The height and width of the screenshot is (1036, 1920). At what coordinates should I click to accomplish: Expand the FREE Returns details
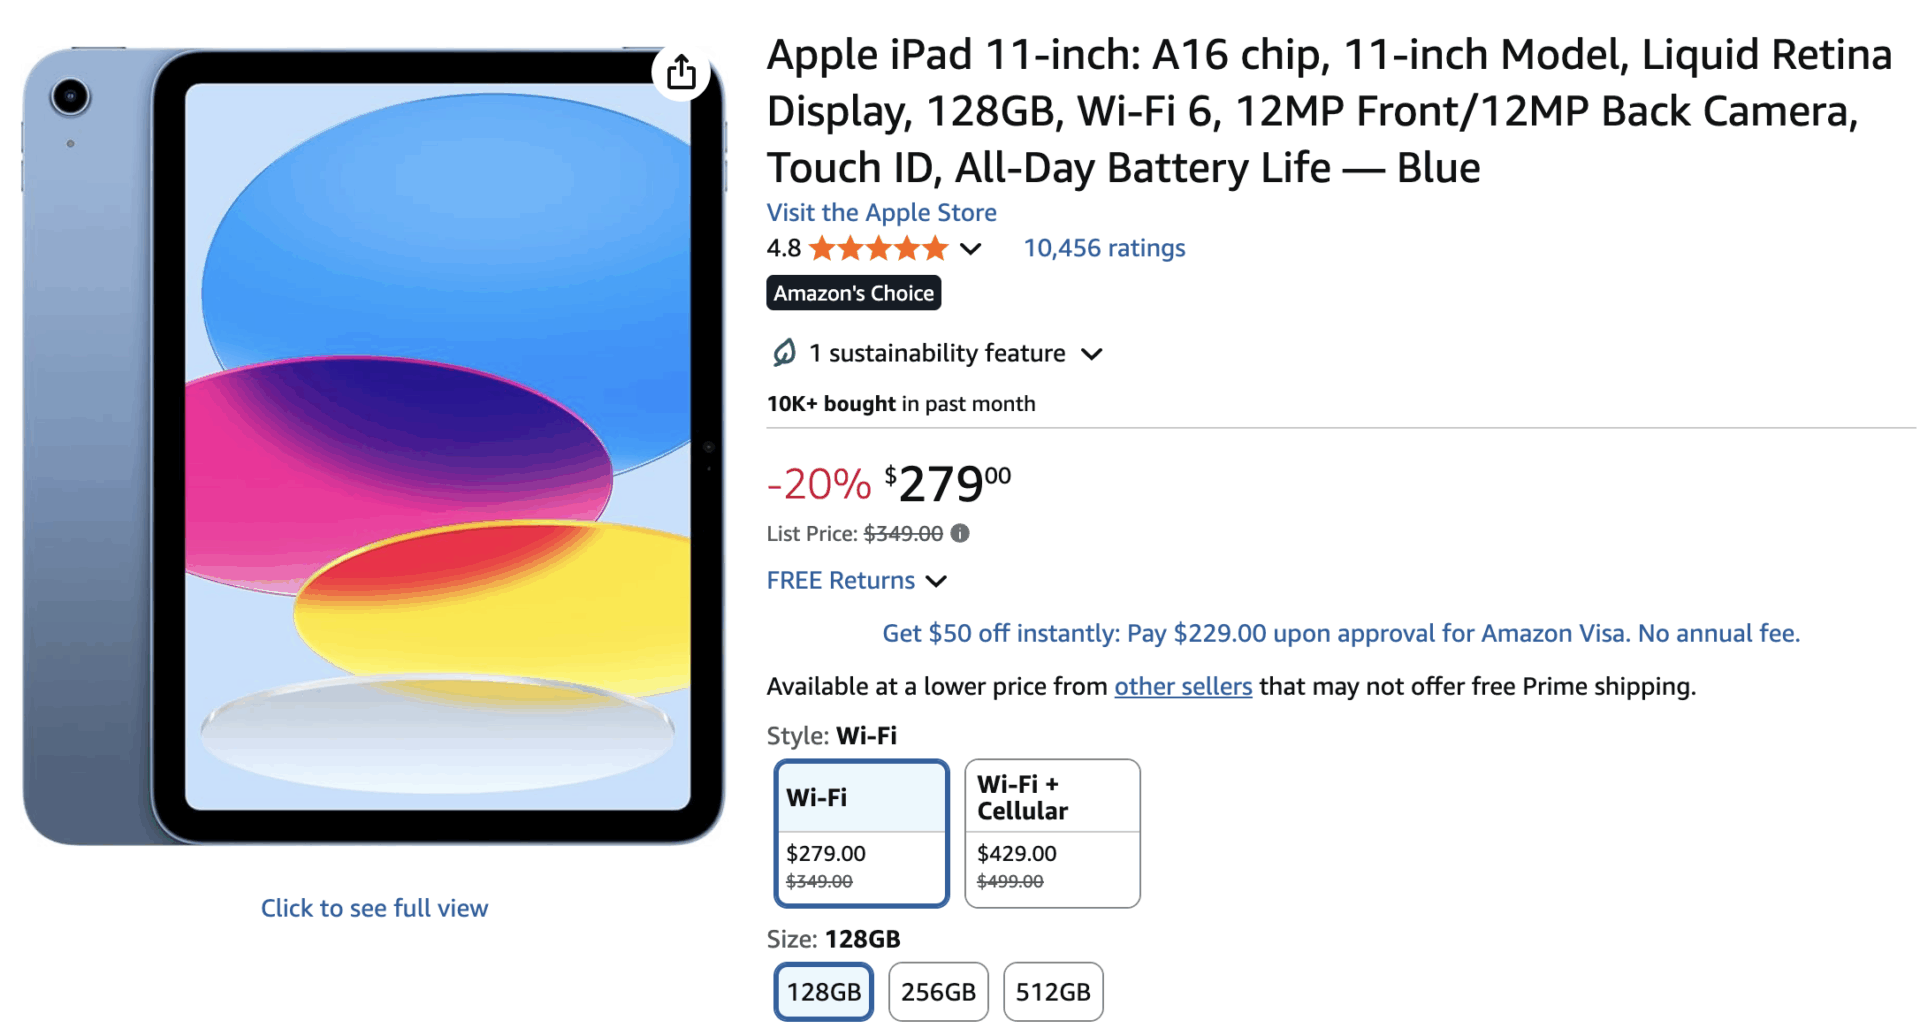[936, 581]
